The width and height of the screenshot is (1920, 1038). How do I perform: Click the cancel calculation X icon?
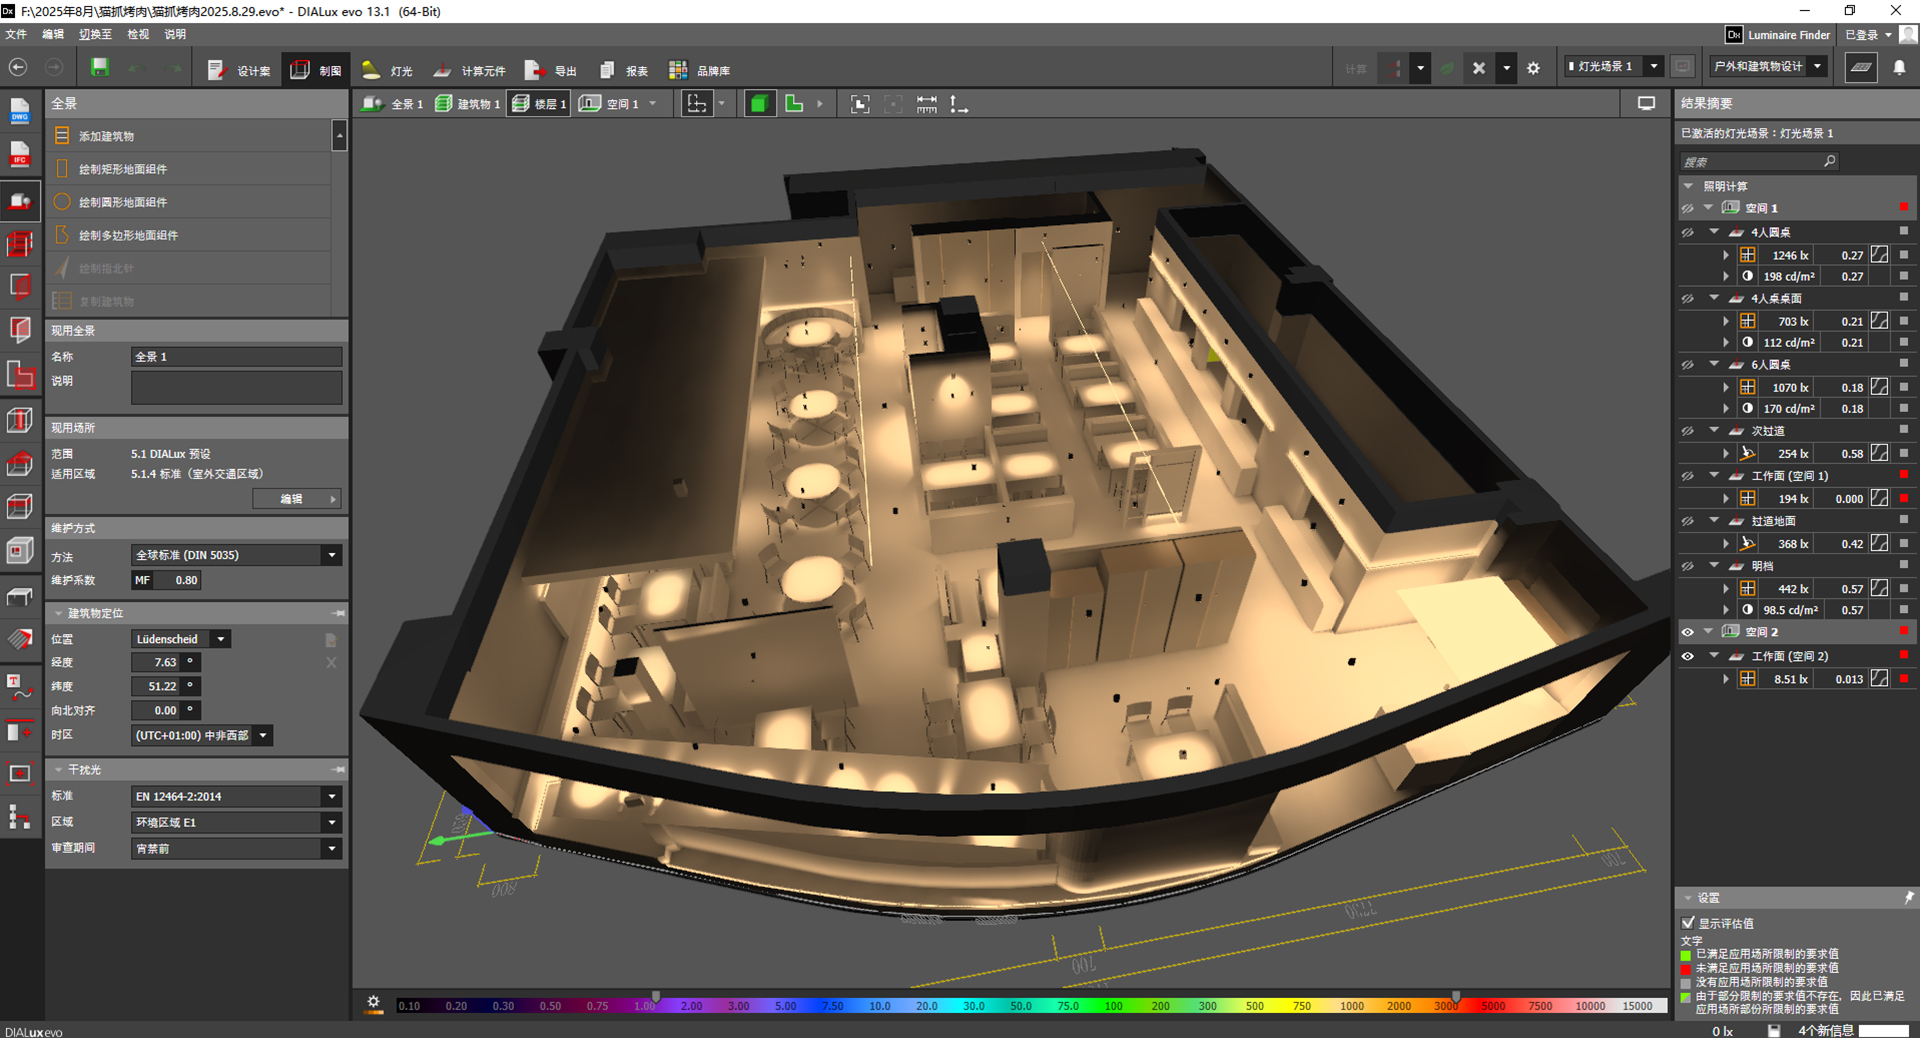point(1479,68)
